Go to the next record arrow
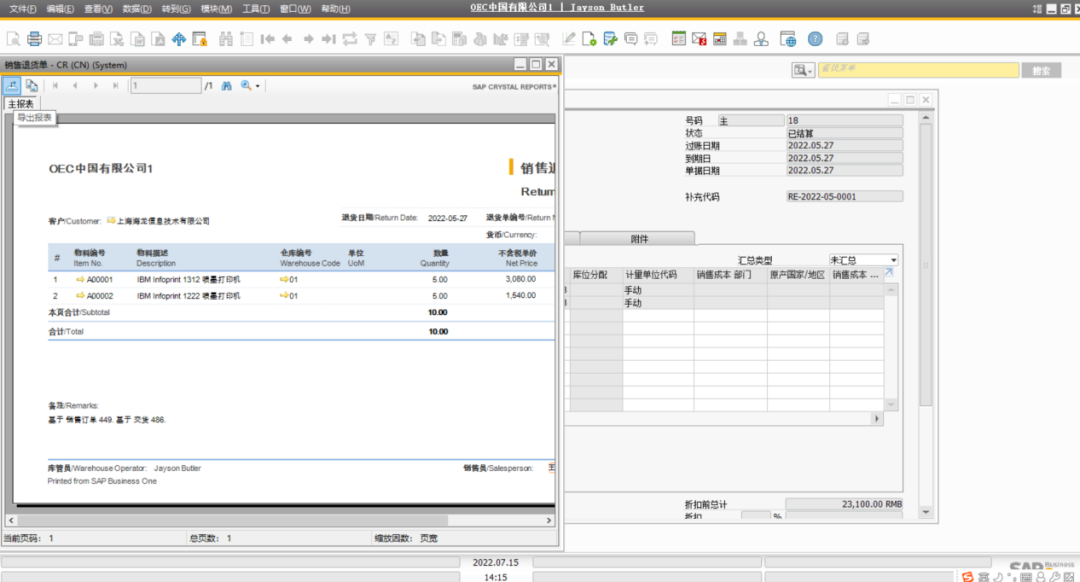1080x582 pixels. click(309, 39)
